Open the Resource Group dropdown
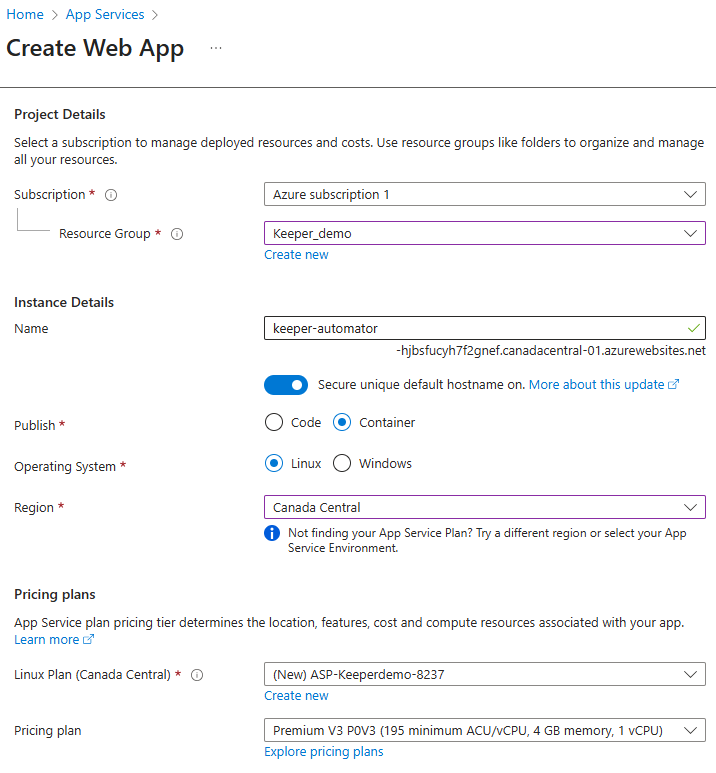The image size is (716, 773). [484, 233]
